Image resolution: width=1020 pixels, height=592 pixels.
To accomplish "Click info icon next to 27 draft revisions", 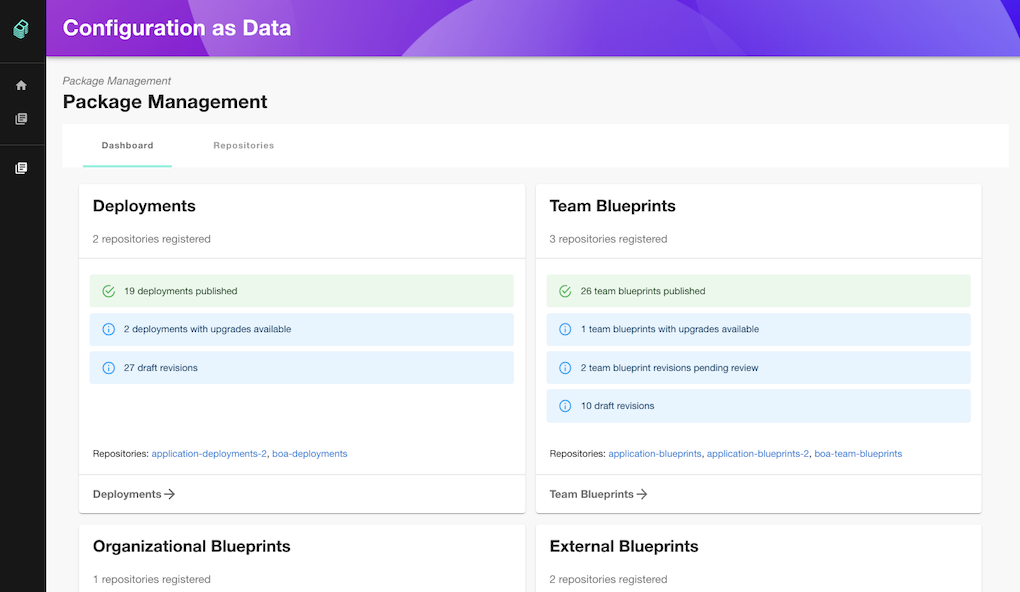I will pos(109,368).
